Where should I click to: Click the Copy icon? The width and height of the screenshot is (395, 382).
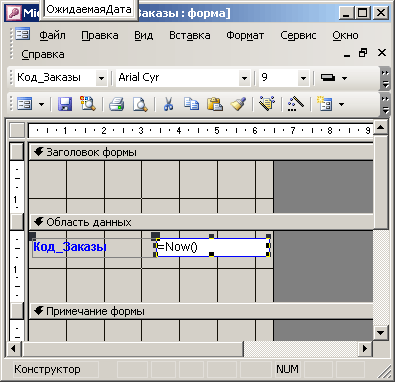coord(191,104)
